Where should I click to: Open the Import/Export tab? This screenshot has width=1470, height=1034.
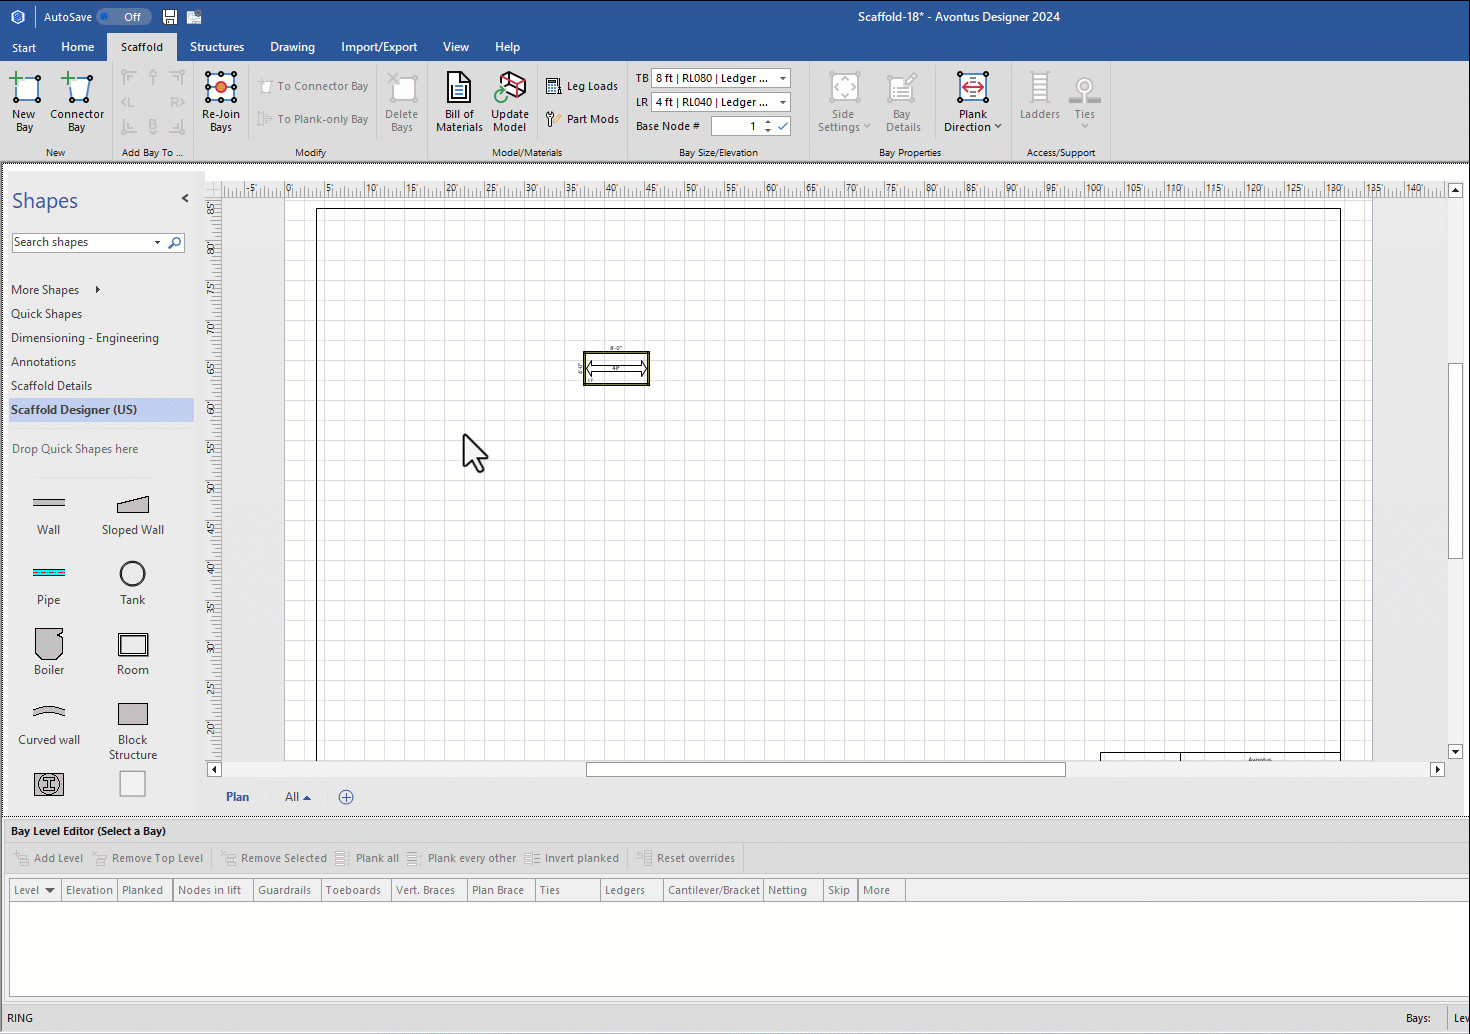[379, 47]
